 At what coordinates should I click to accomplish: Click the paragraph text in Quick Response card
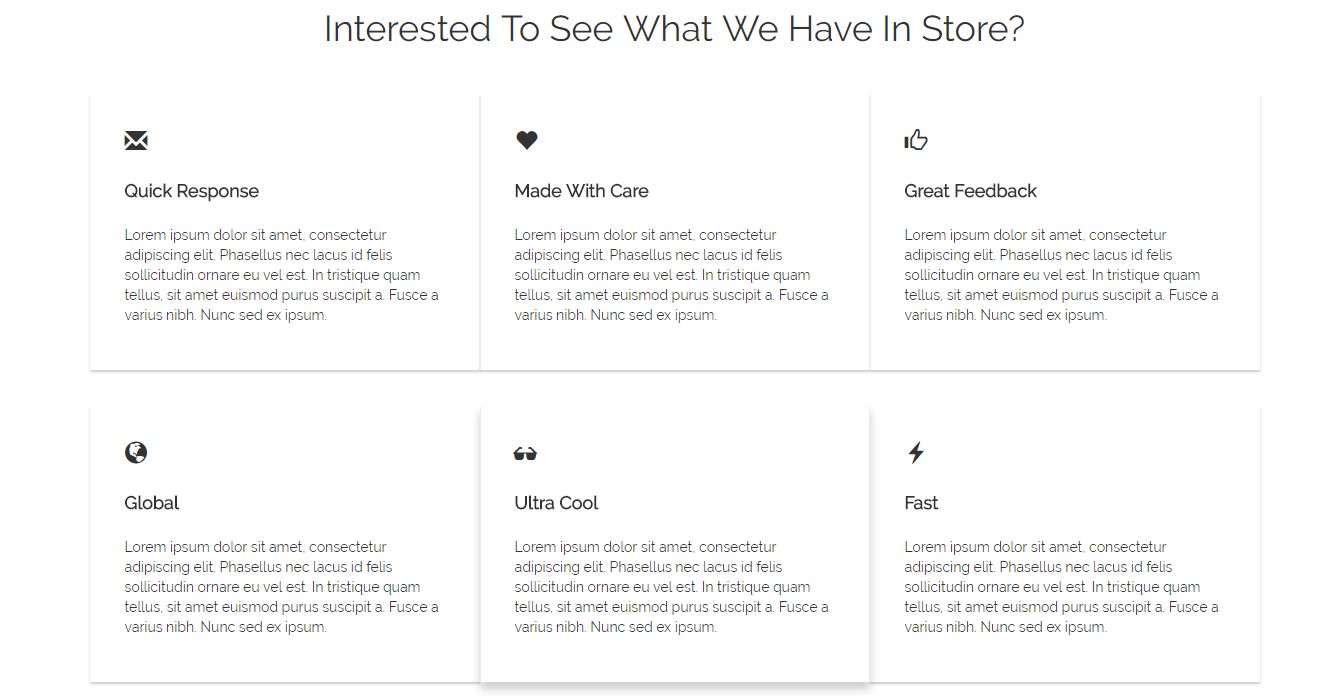click(281, 275)
